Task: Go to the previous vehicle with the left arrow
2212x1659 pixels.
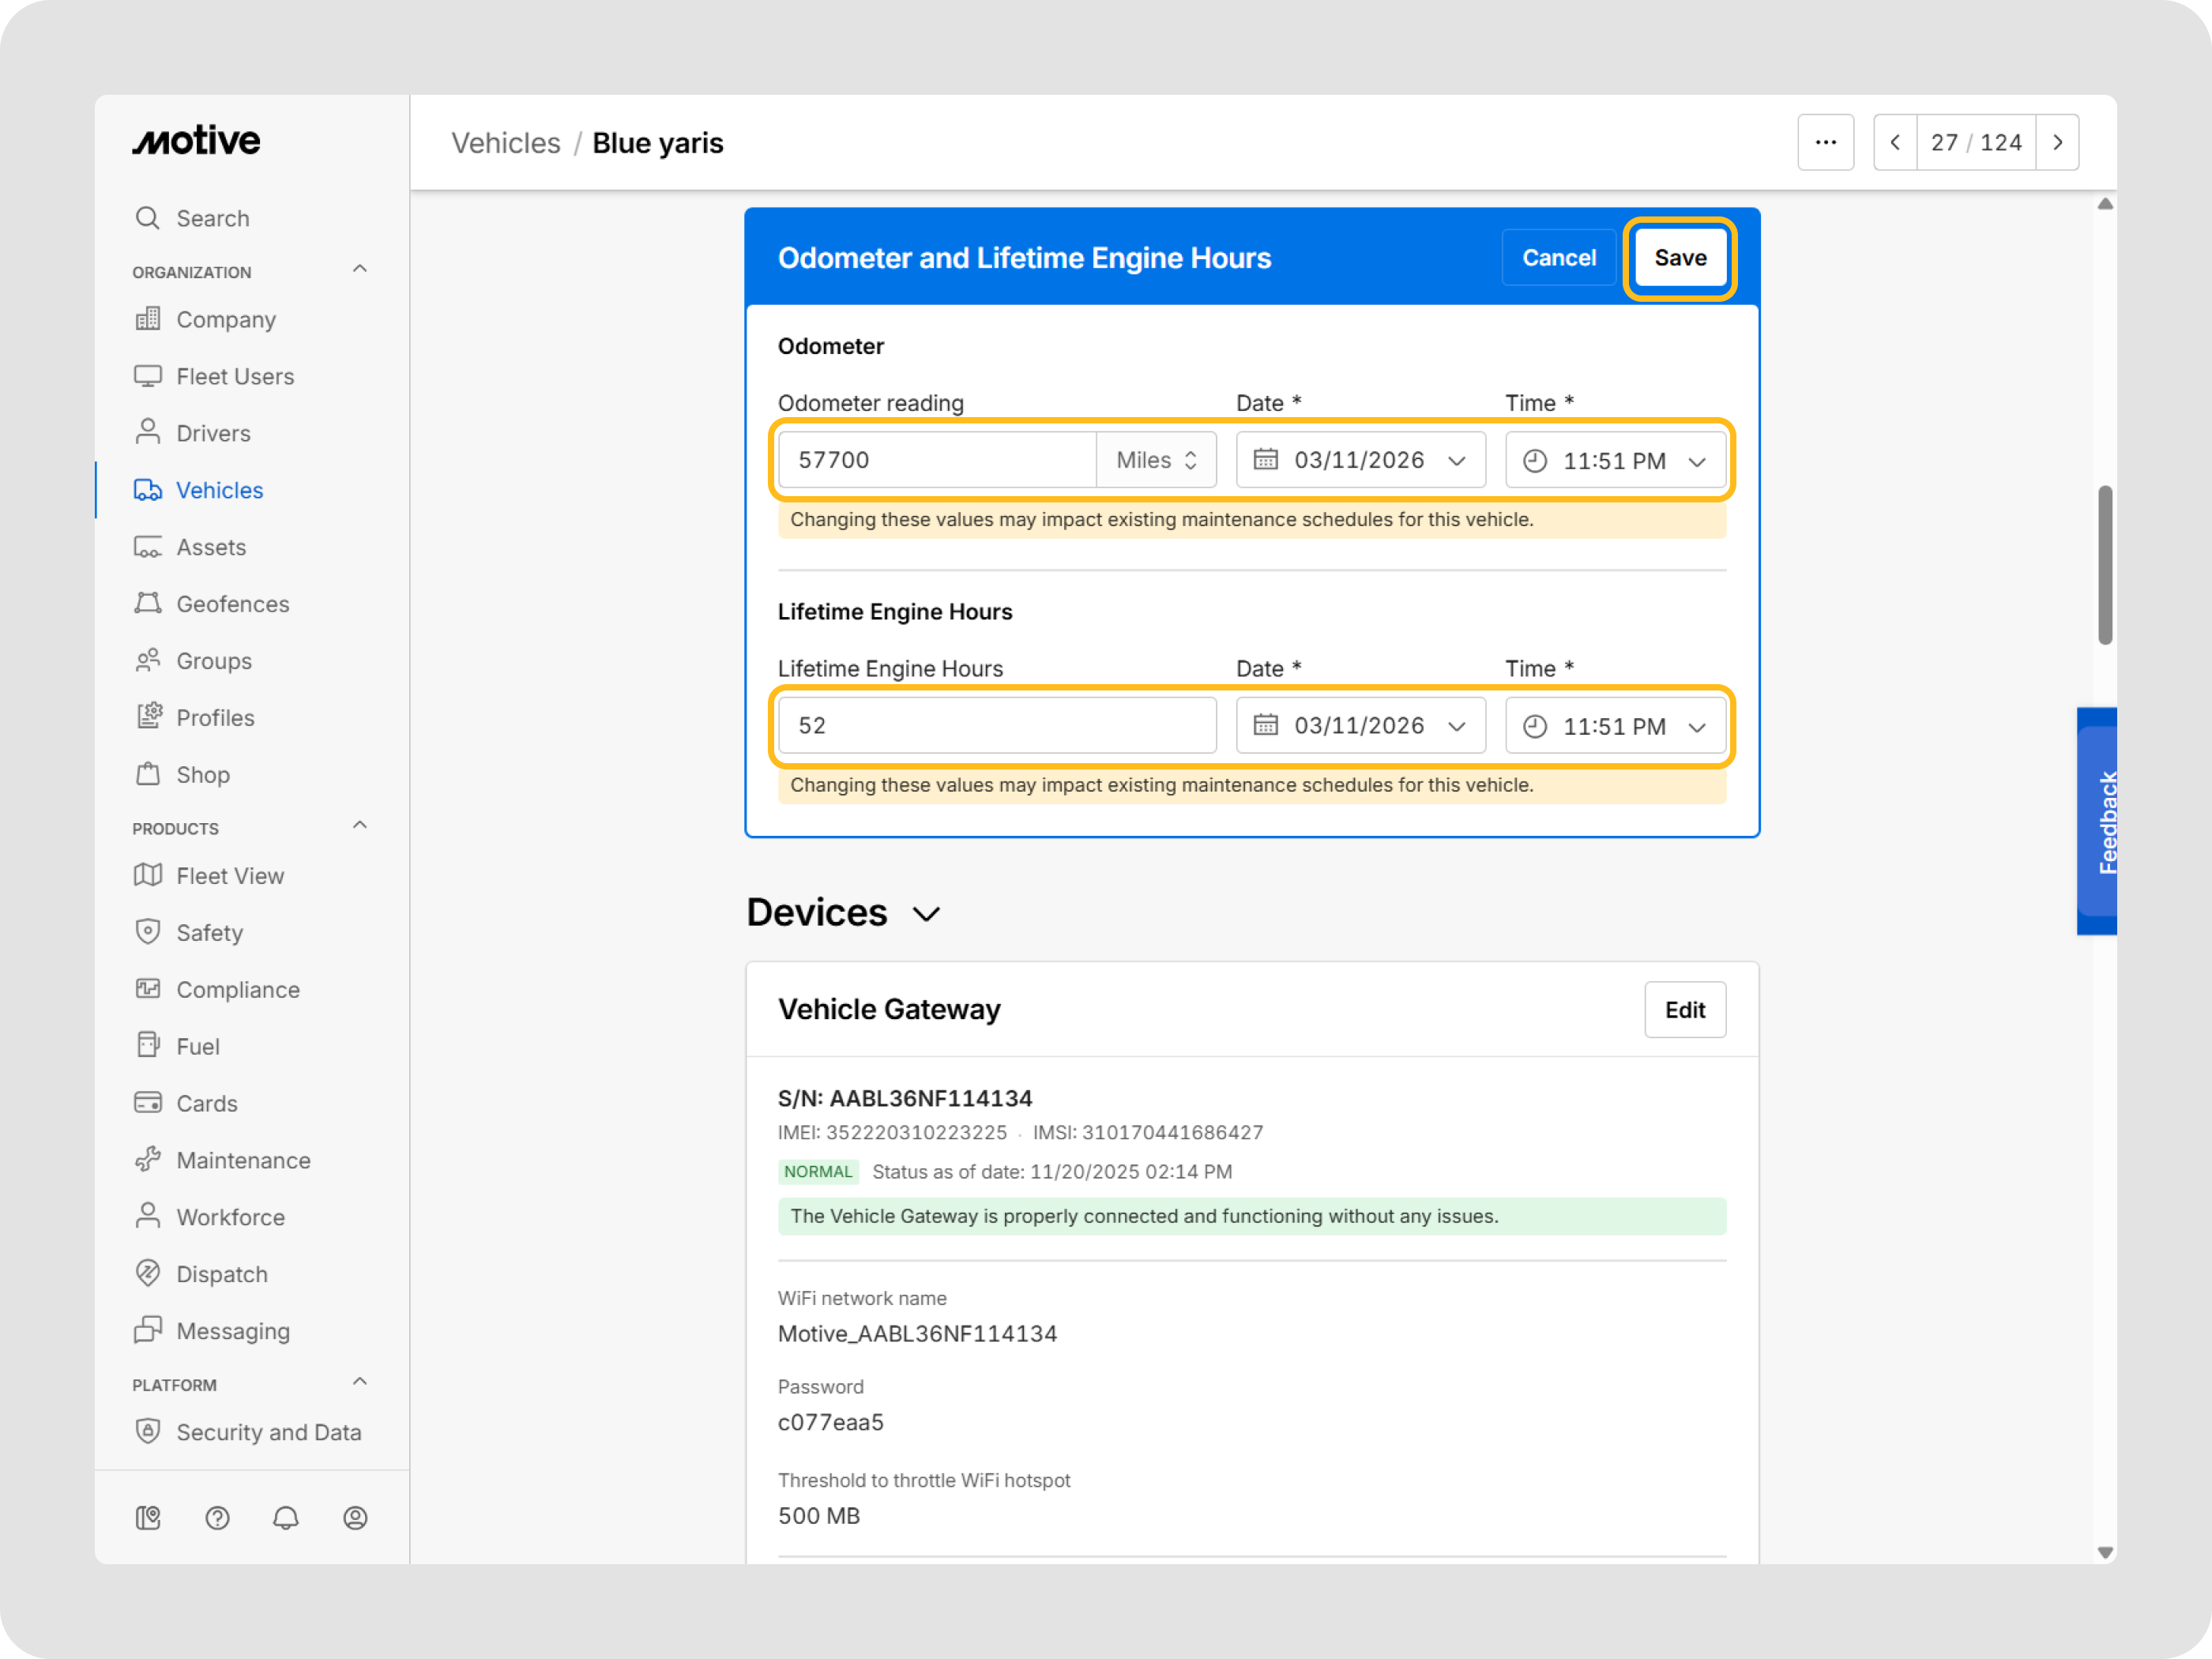Action: pos(1895,143)
